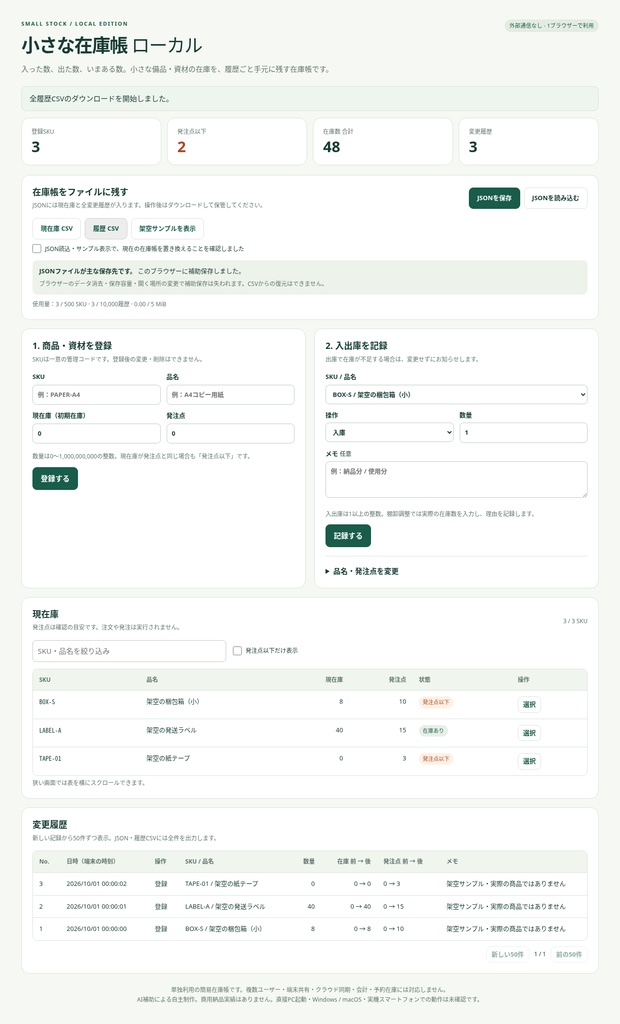Click the メモ textarea
Screen dimensions: 620x1024
pyautogui.click(x=456, y=479)
